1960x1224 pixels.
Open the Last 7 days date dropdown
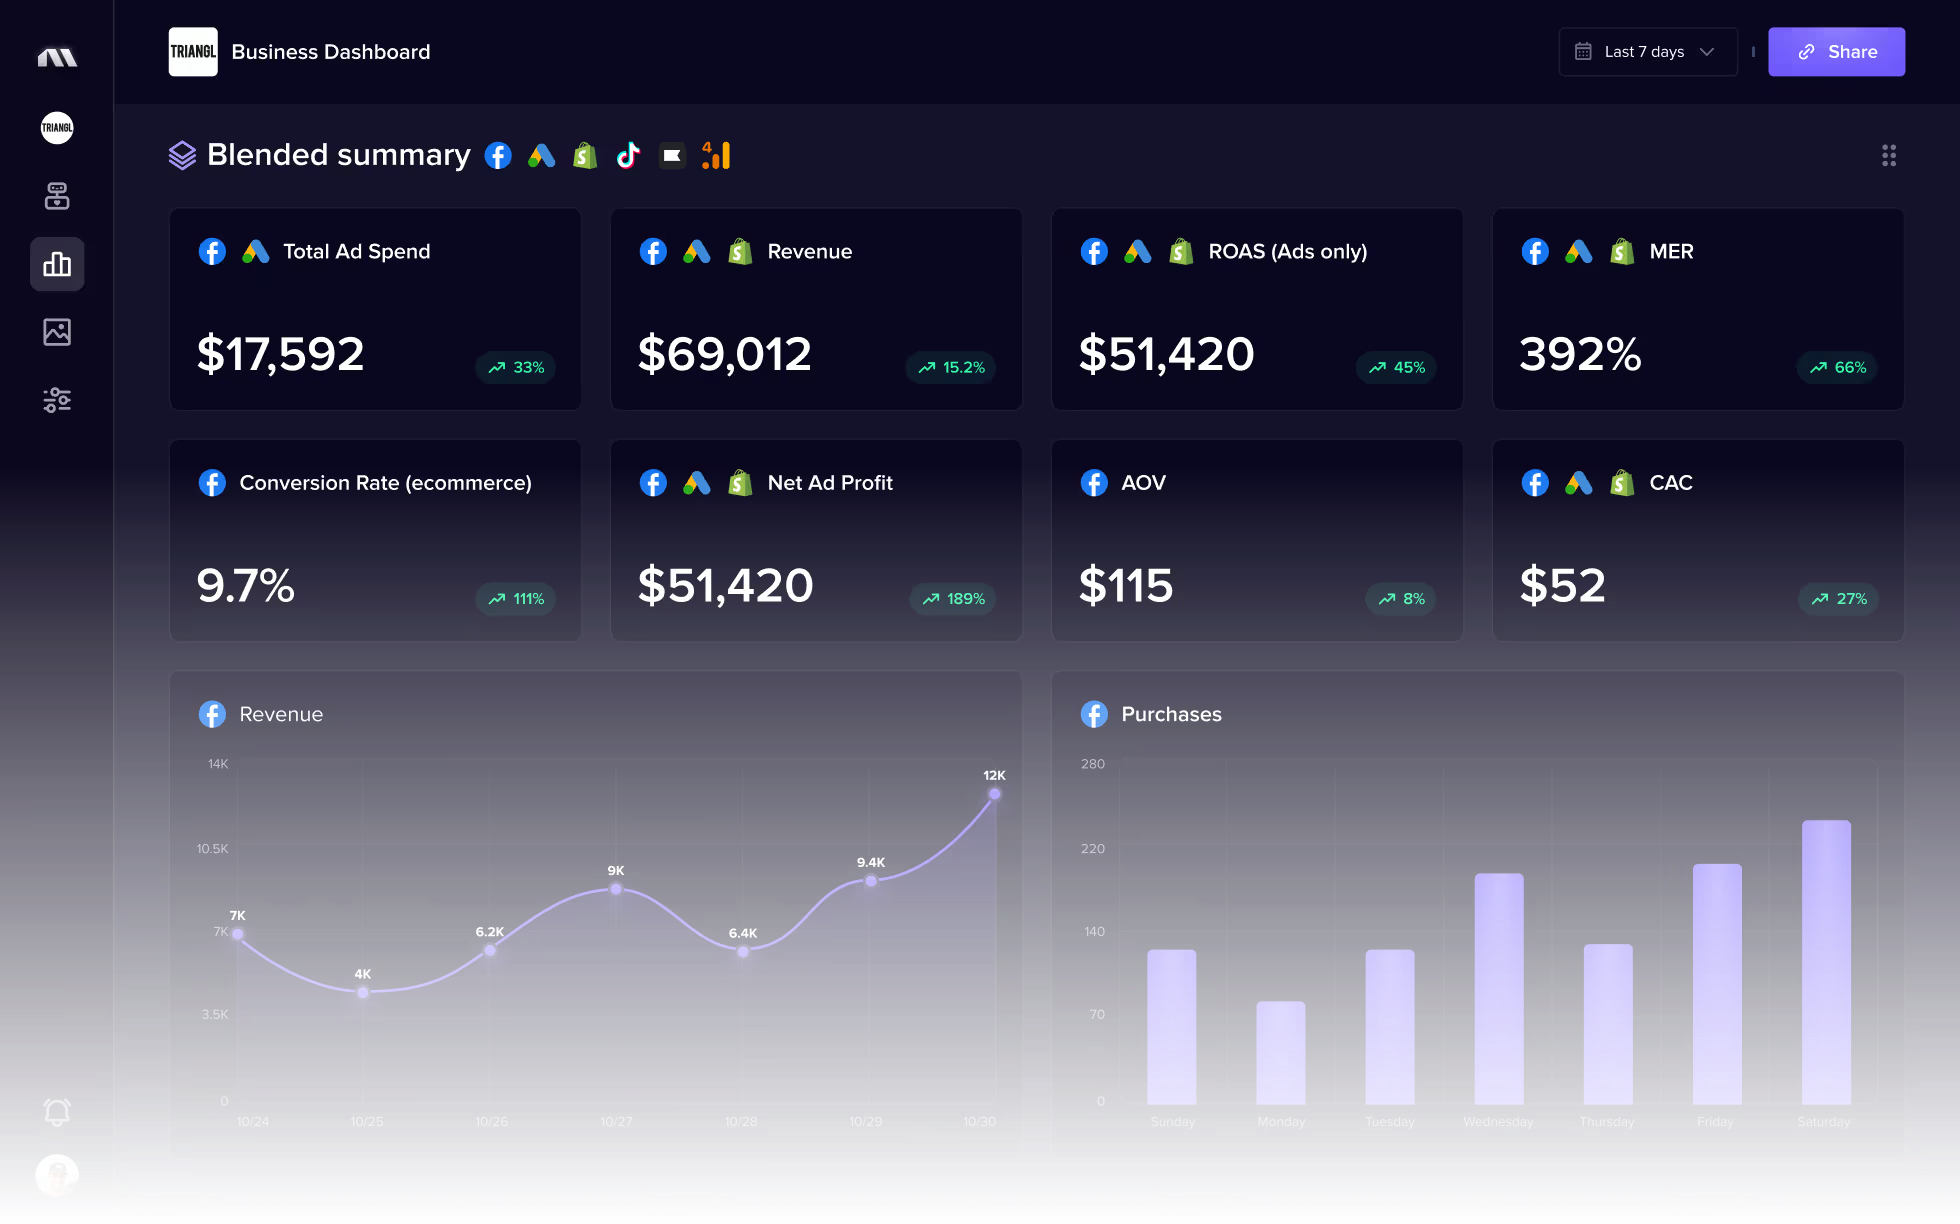(1646, 52)
